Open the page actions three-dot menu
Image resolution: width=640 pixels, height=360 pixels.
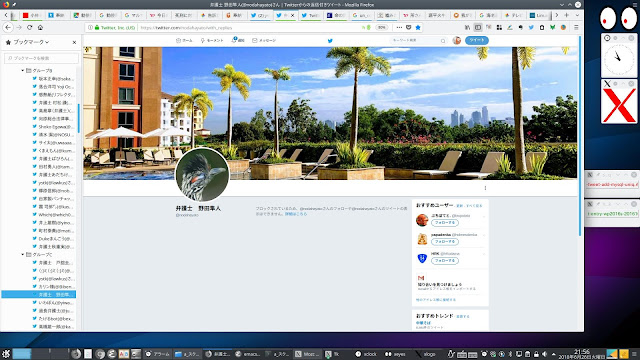coord(399,27)
